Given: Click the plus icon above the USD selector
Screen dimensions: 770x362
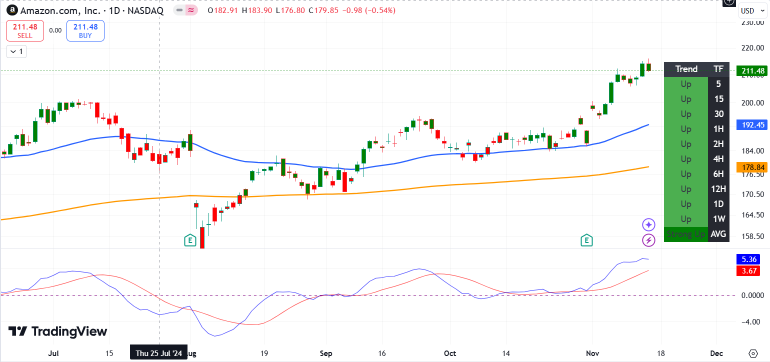Looking at the screenshot, I should [x=728, y=2].
